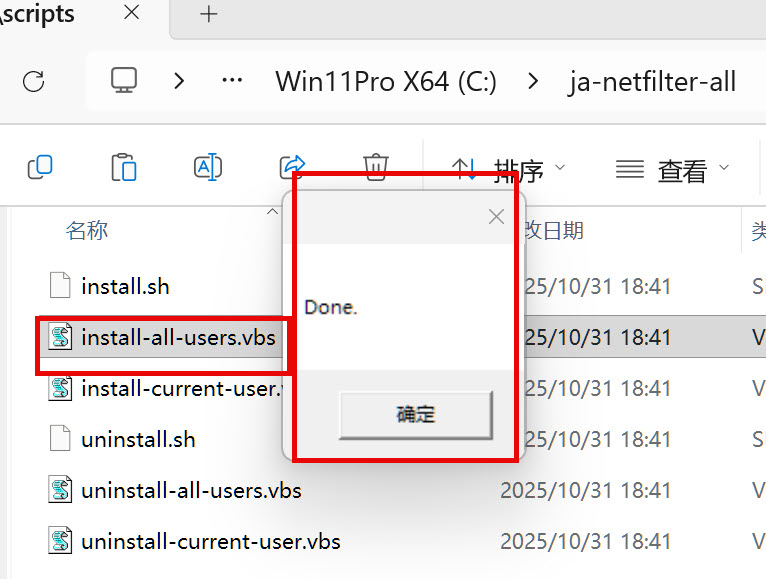
Task: Click the Copy icon in toolbar
Action: (40, 167)
